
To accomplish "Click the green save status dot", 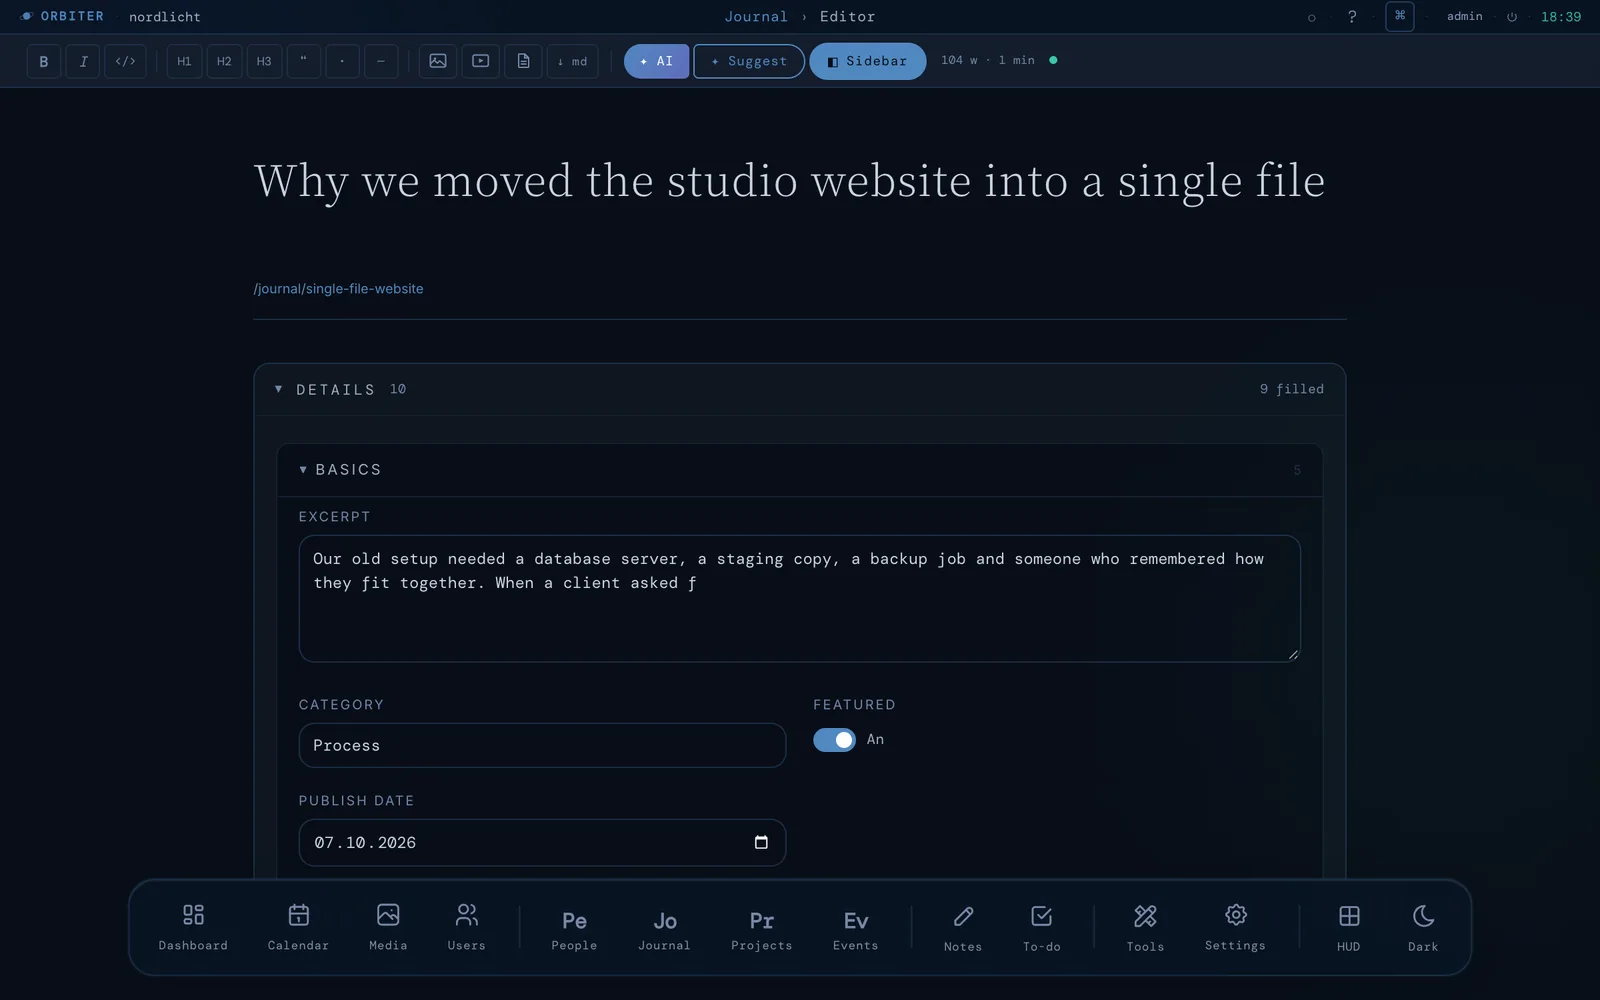I will 1053,60.
